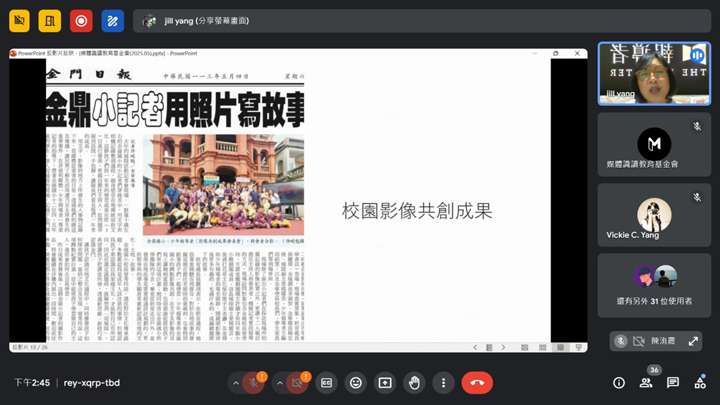
Task: Open the activities icon
Action: [x=700, y=383]
